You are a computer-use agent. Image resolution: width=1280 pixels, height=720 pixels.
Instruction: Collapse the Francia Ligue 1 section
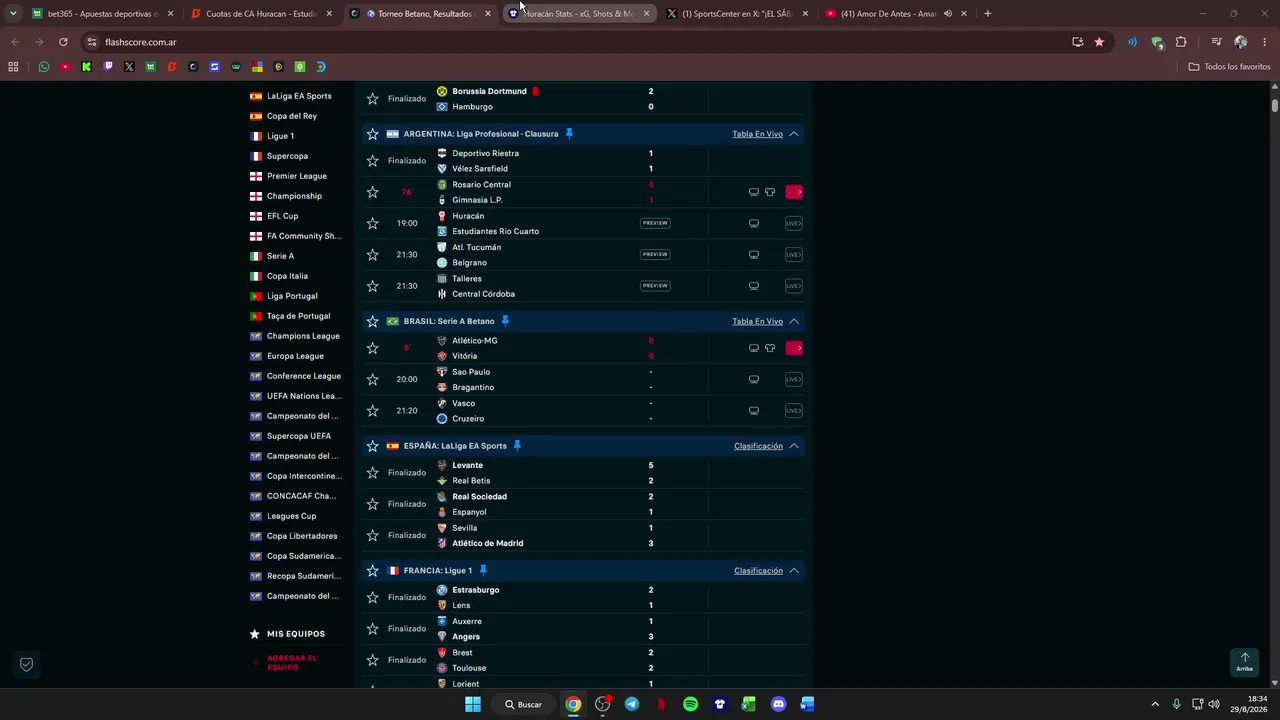coord(794,571)
